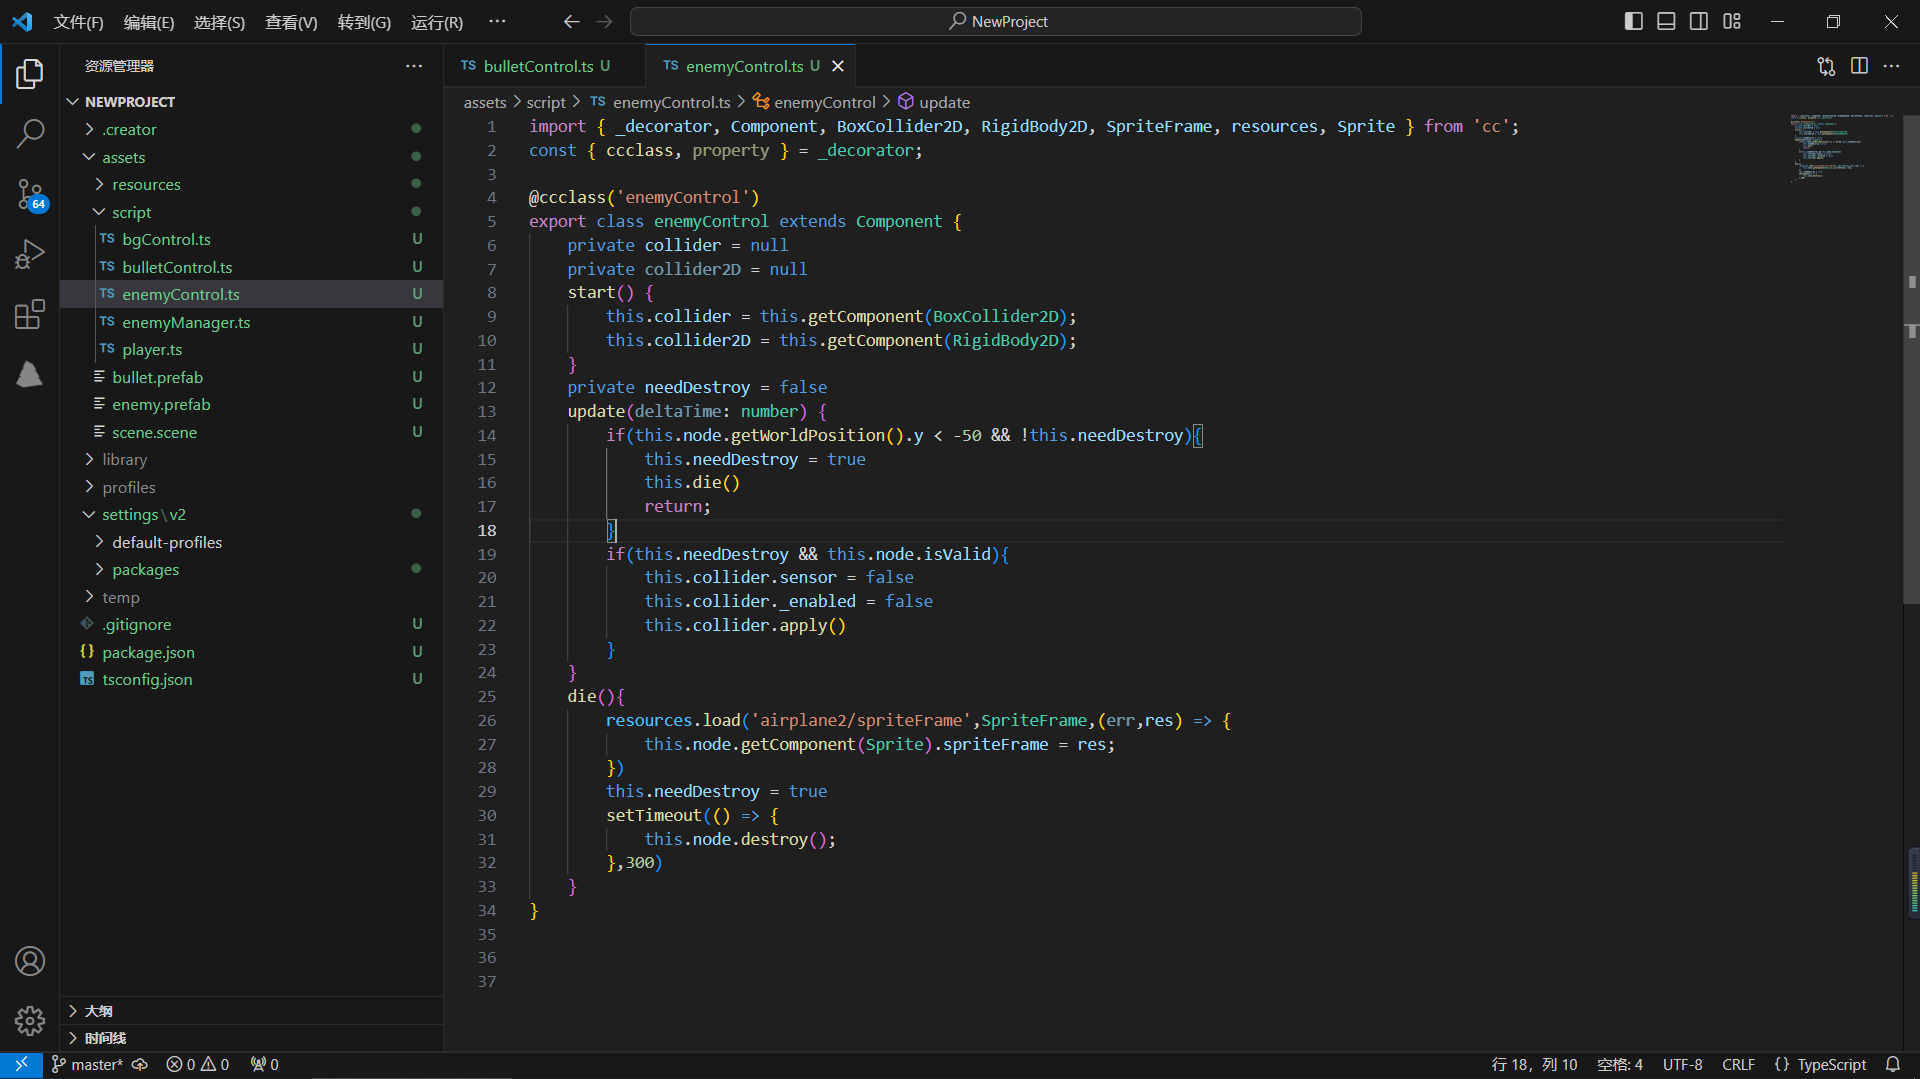This screenshot has height=1079, width=1920.
Task: Expand the resources folder
Action: (146, 185)
